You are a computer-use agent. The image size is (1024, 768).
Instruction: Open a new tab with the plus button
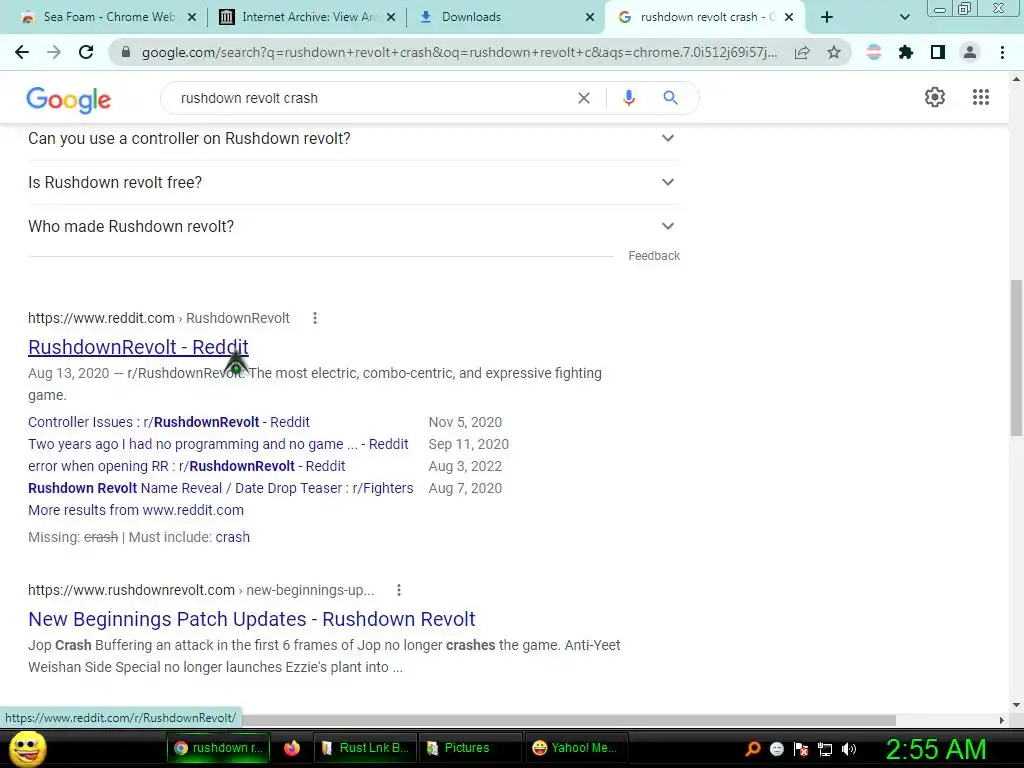pos(827,17)
